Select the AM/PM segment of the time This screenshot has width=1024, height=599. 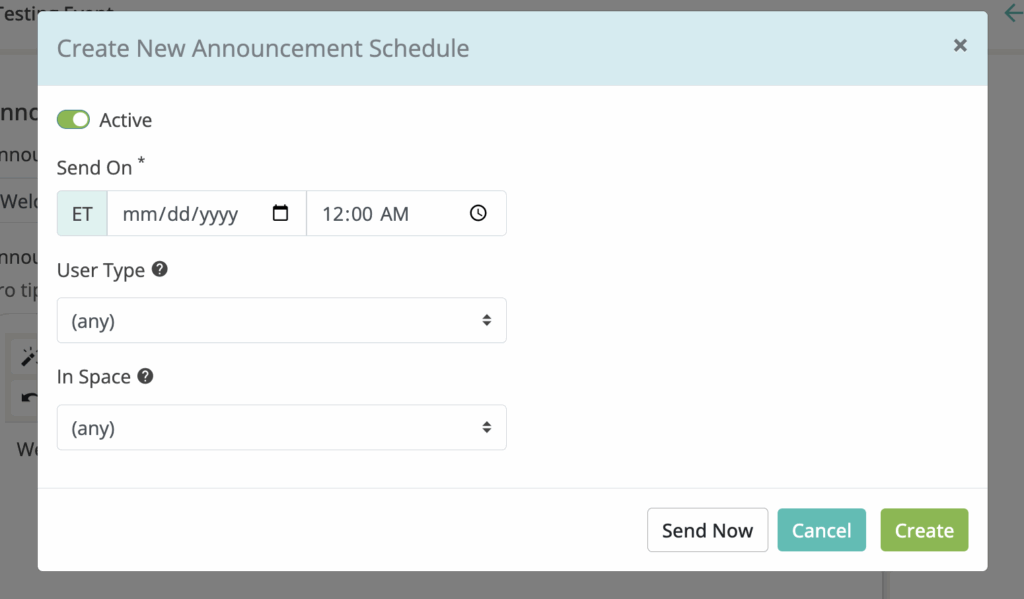tap(394, 214)
